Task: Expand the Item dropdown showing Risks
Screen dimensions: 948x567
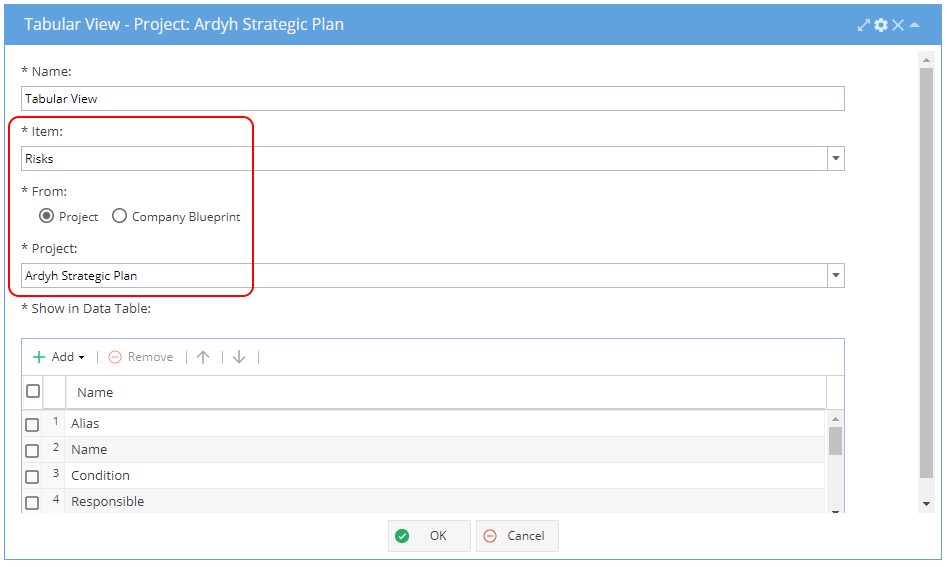Action: (836, 158)
